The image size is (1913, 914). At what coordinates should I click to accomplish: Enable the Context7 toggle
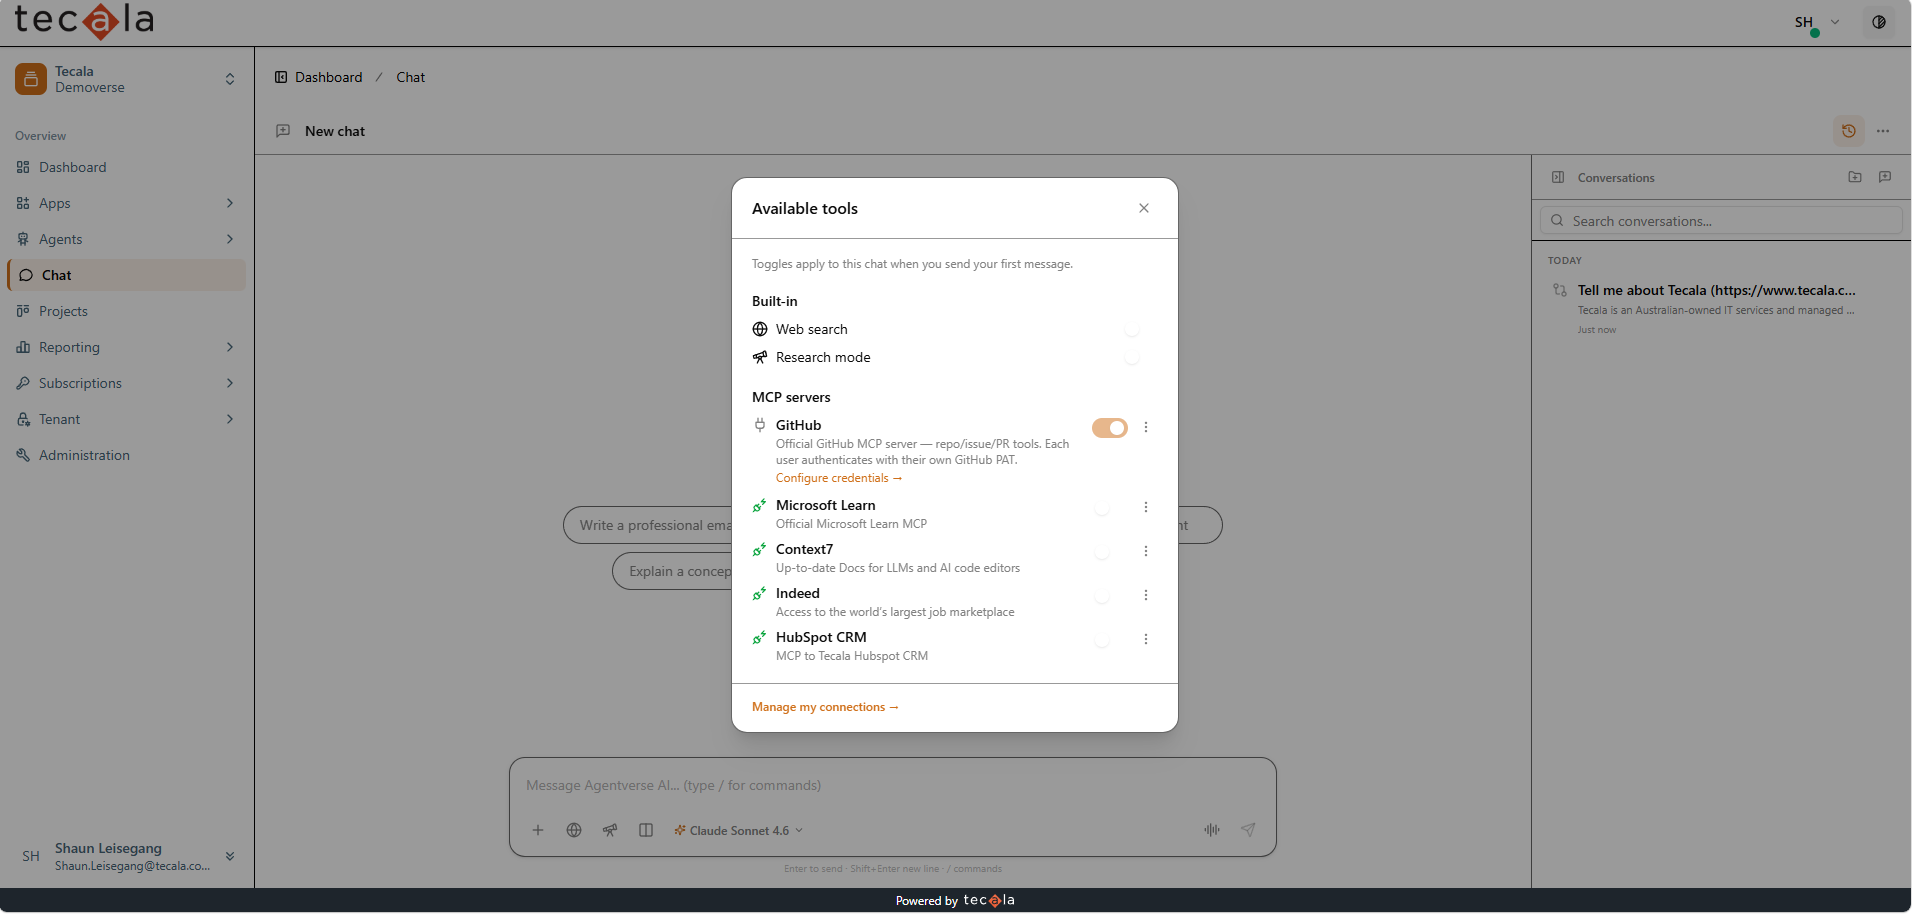(1109, 552)
